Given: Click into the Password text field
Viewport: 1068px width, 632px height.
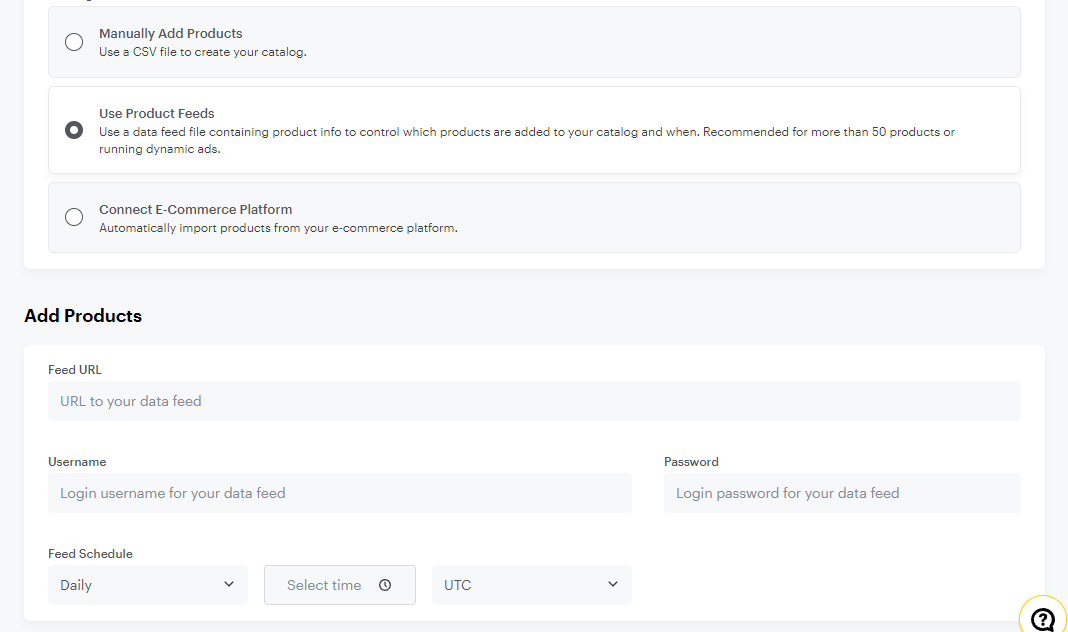Looking at the screenshot, I should 841,493.
